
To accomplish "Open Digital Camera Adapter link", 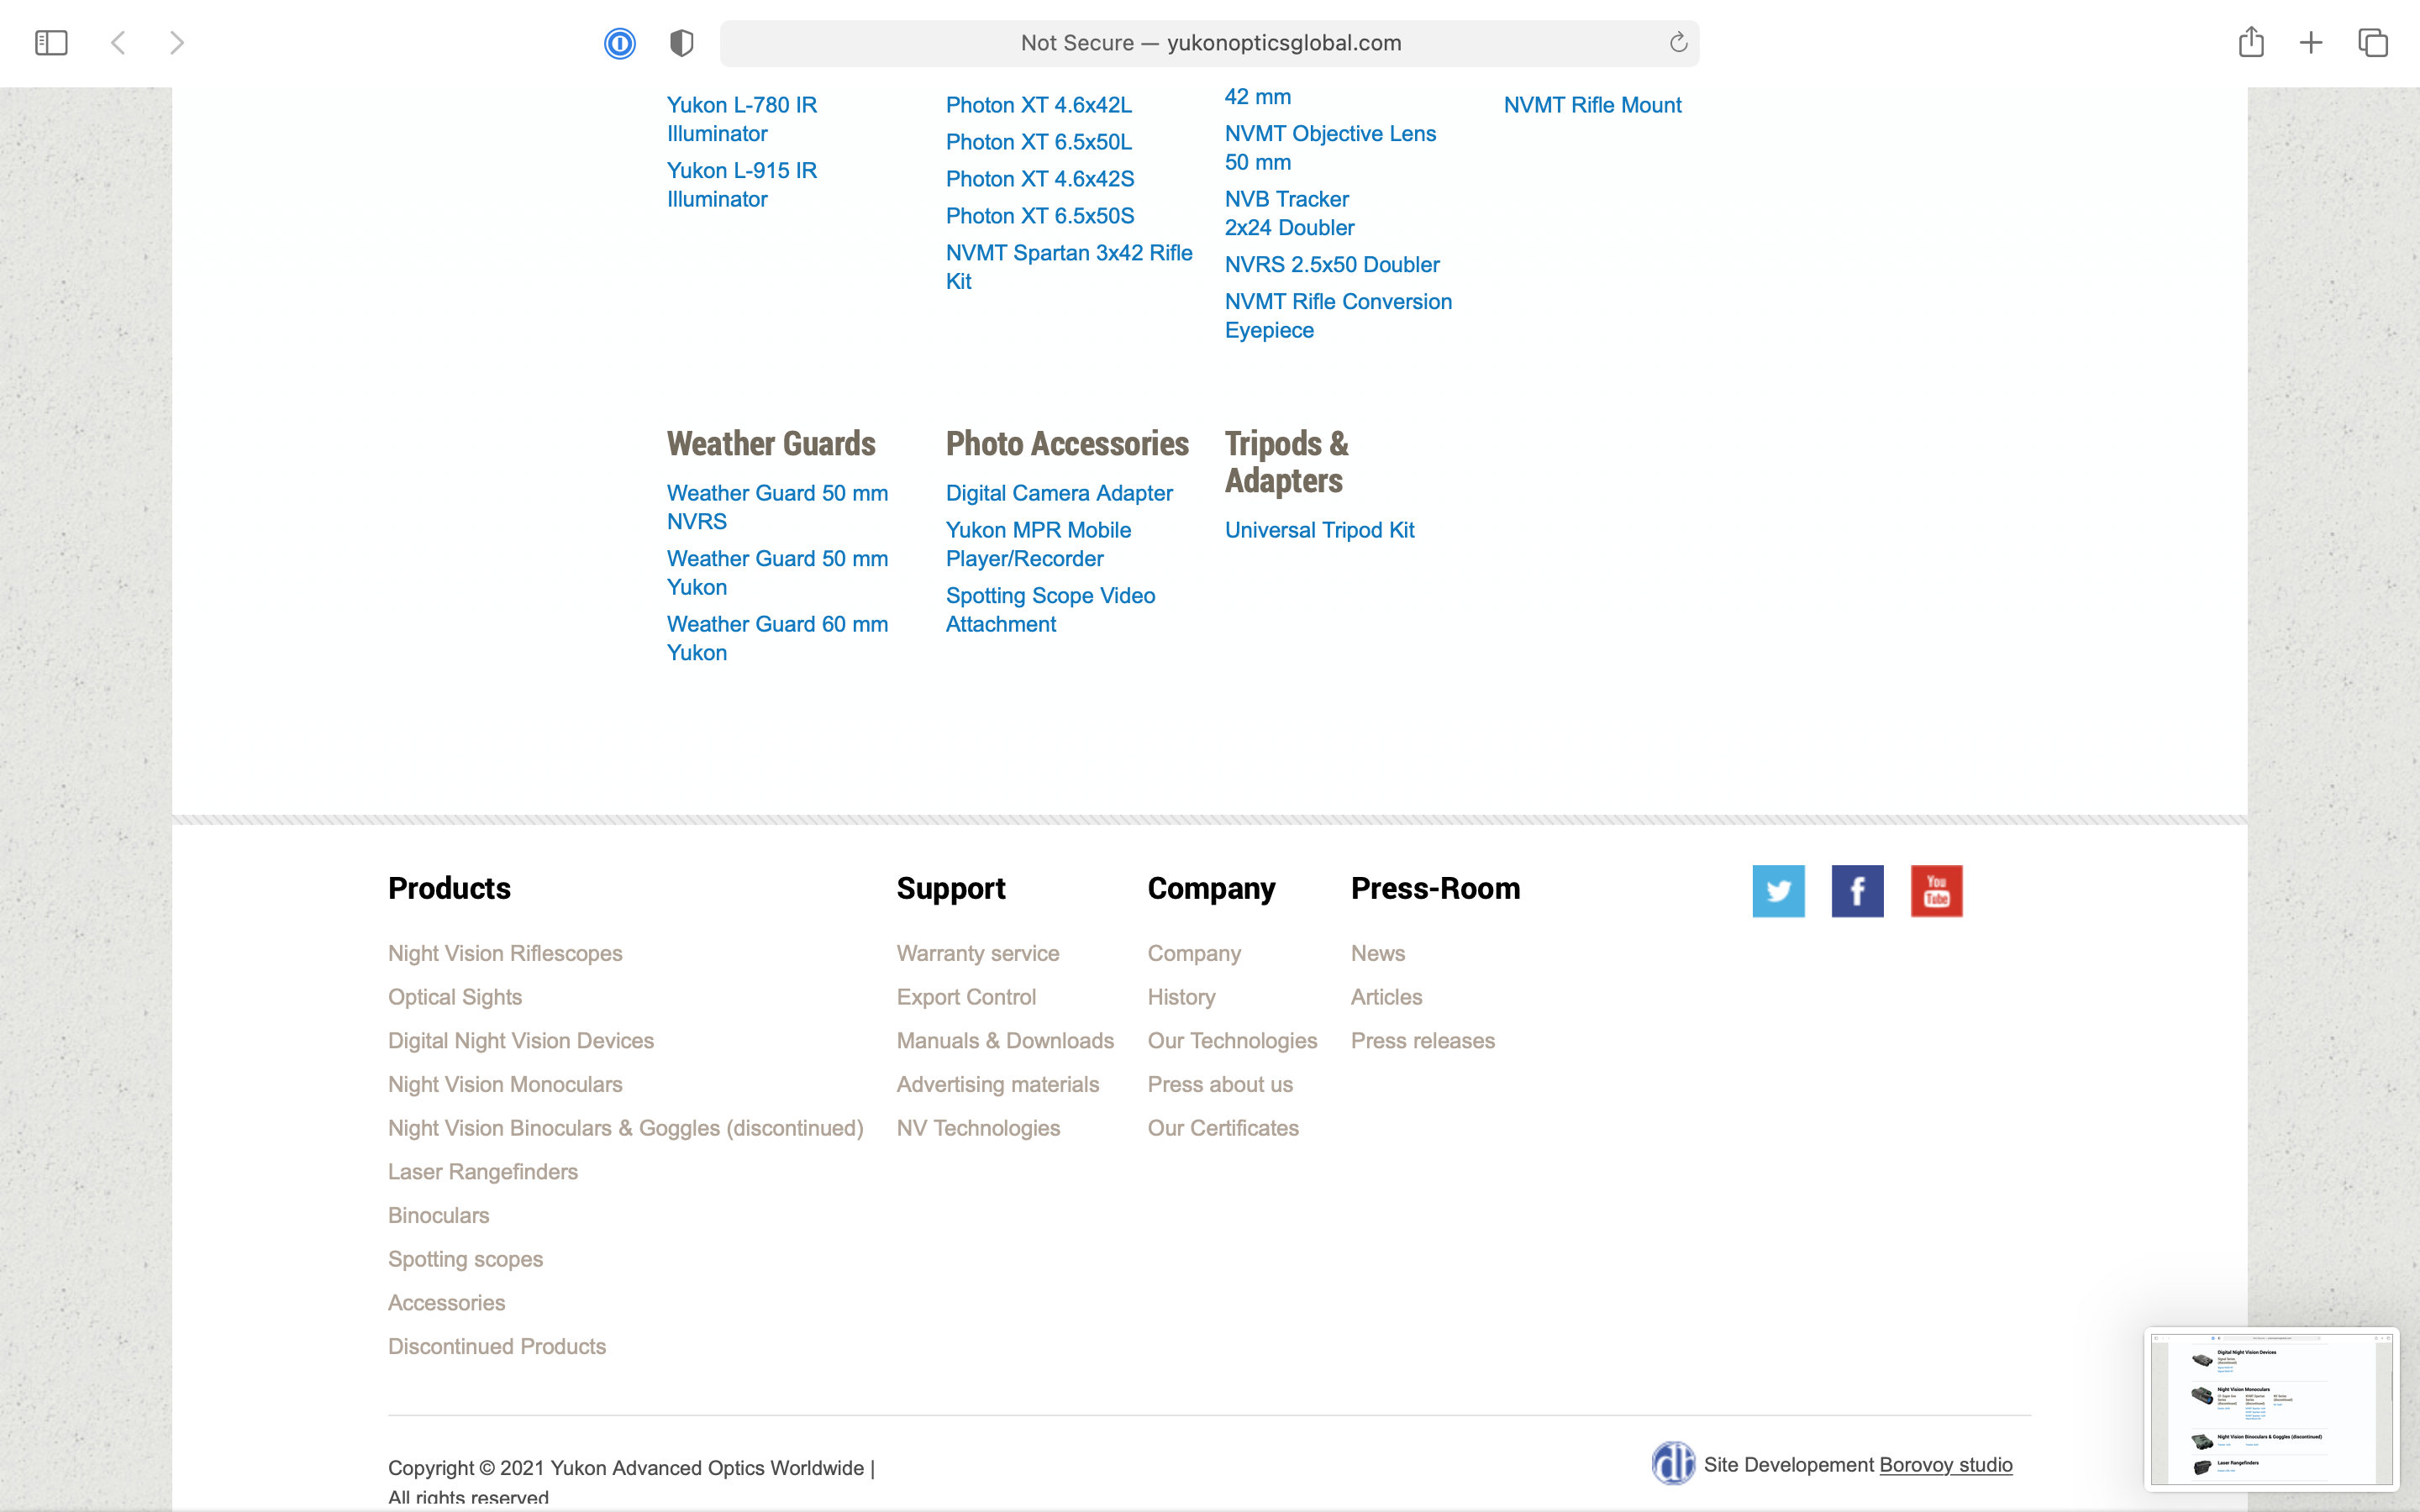I will click(1059, 493).
